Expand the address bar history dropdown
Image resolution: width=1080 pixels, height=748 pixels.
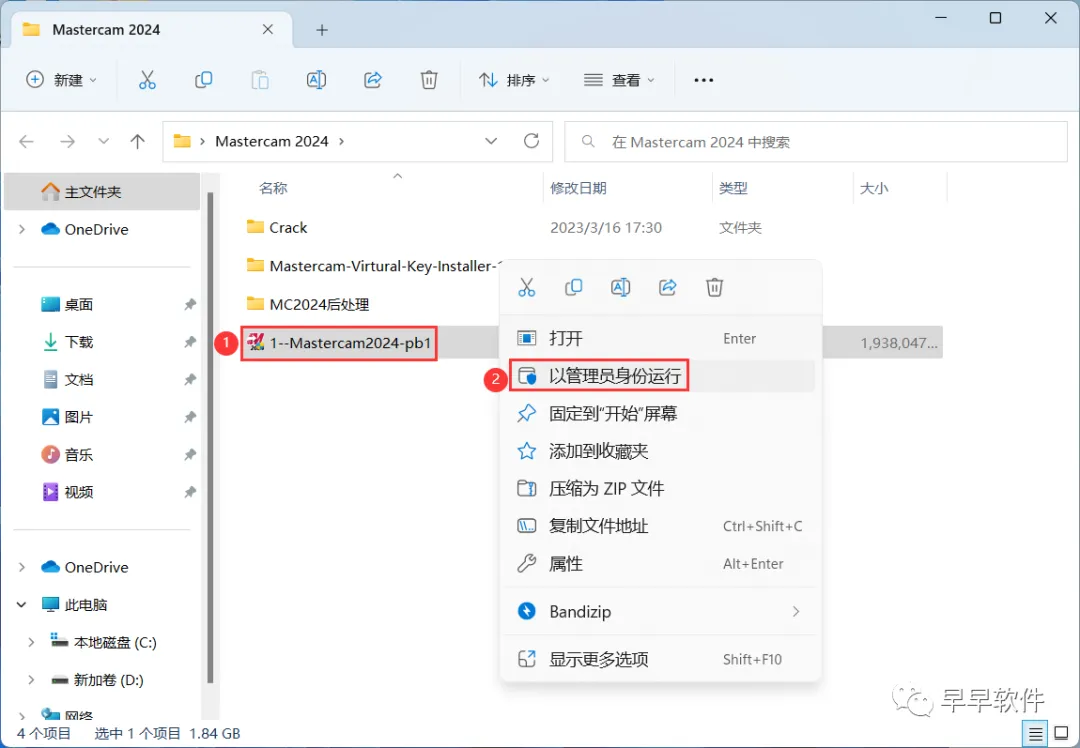pyautogui.click(x=491, y=141)
